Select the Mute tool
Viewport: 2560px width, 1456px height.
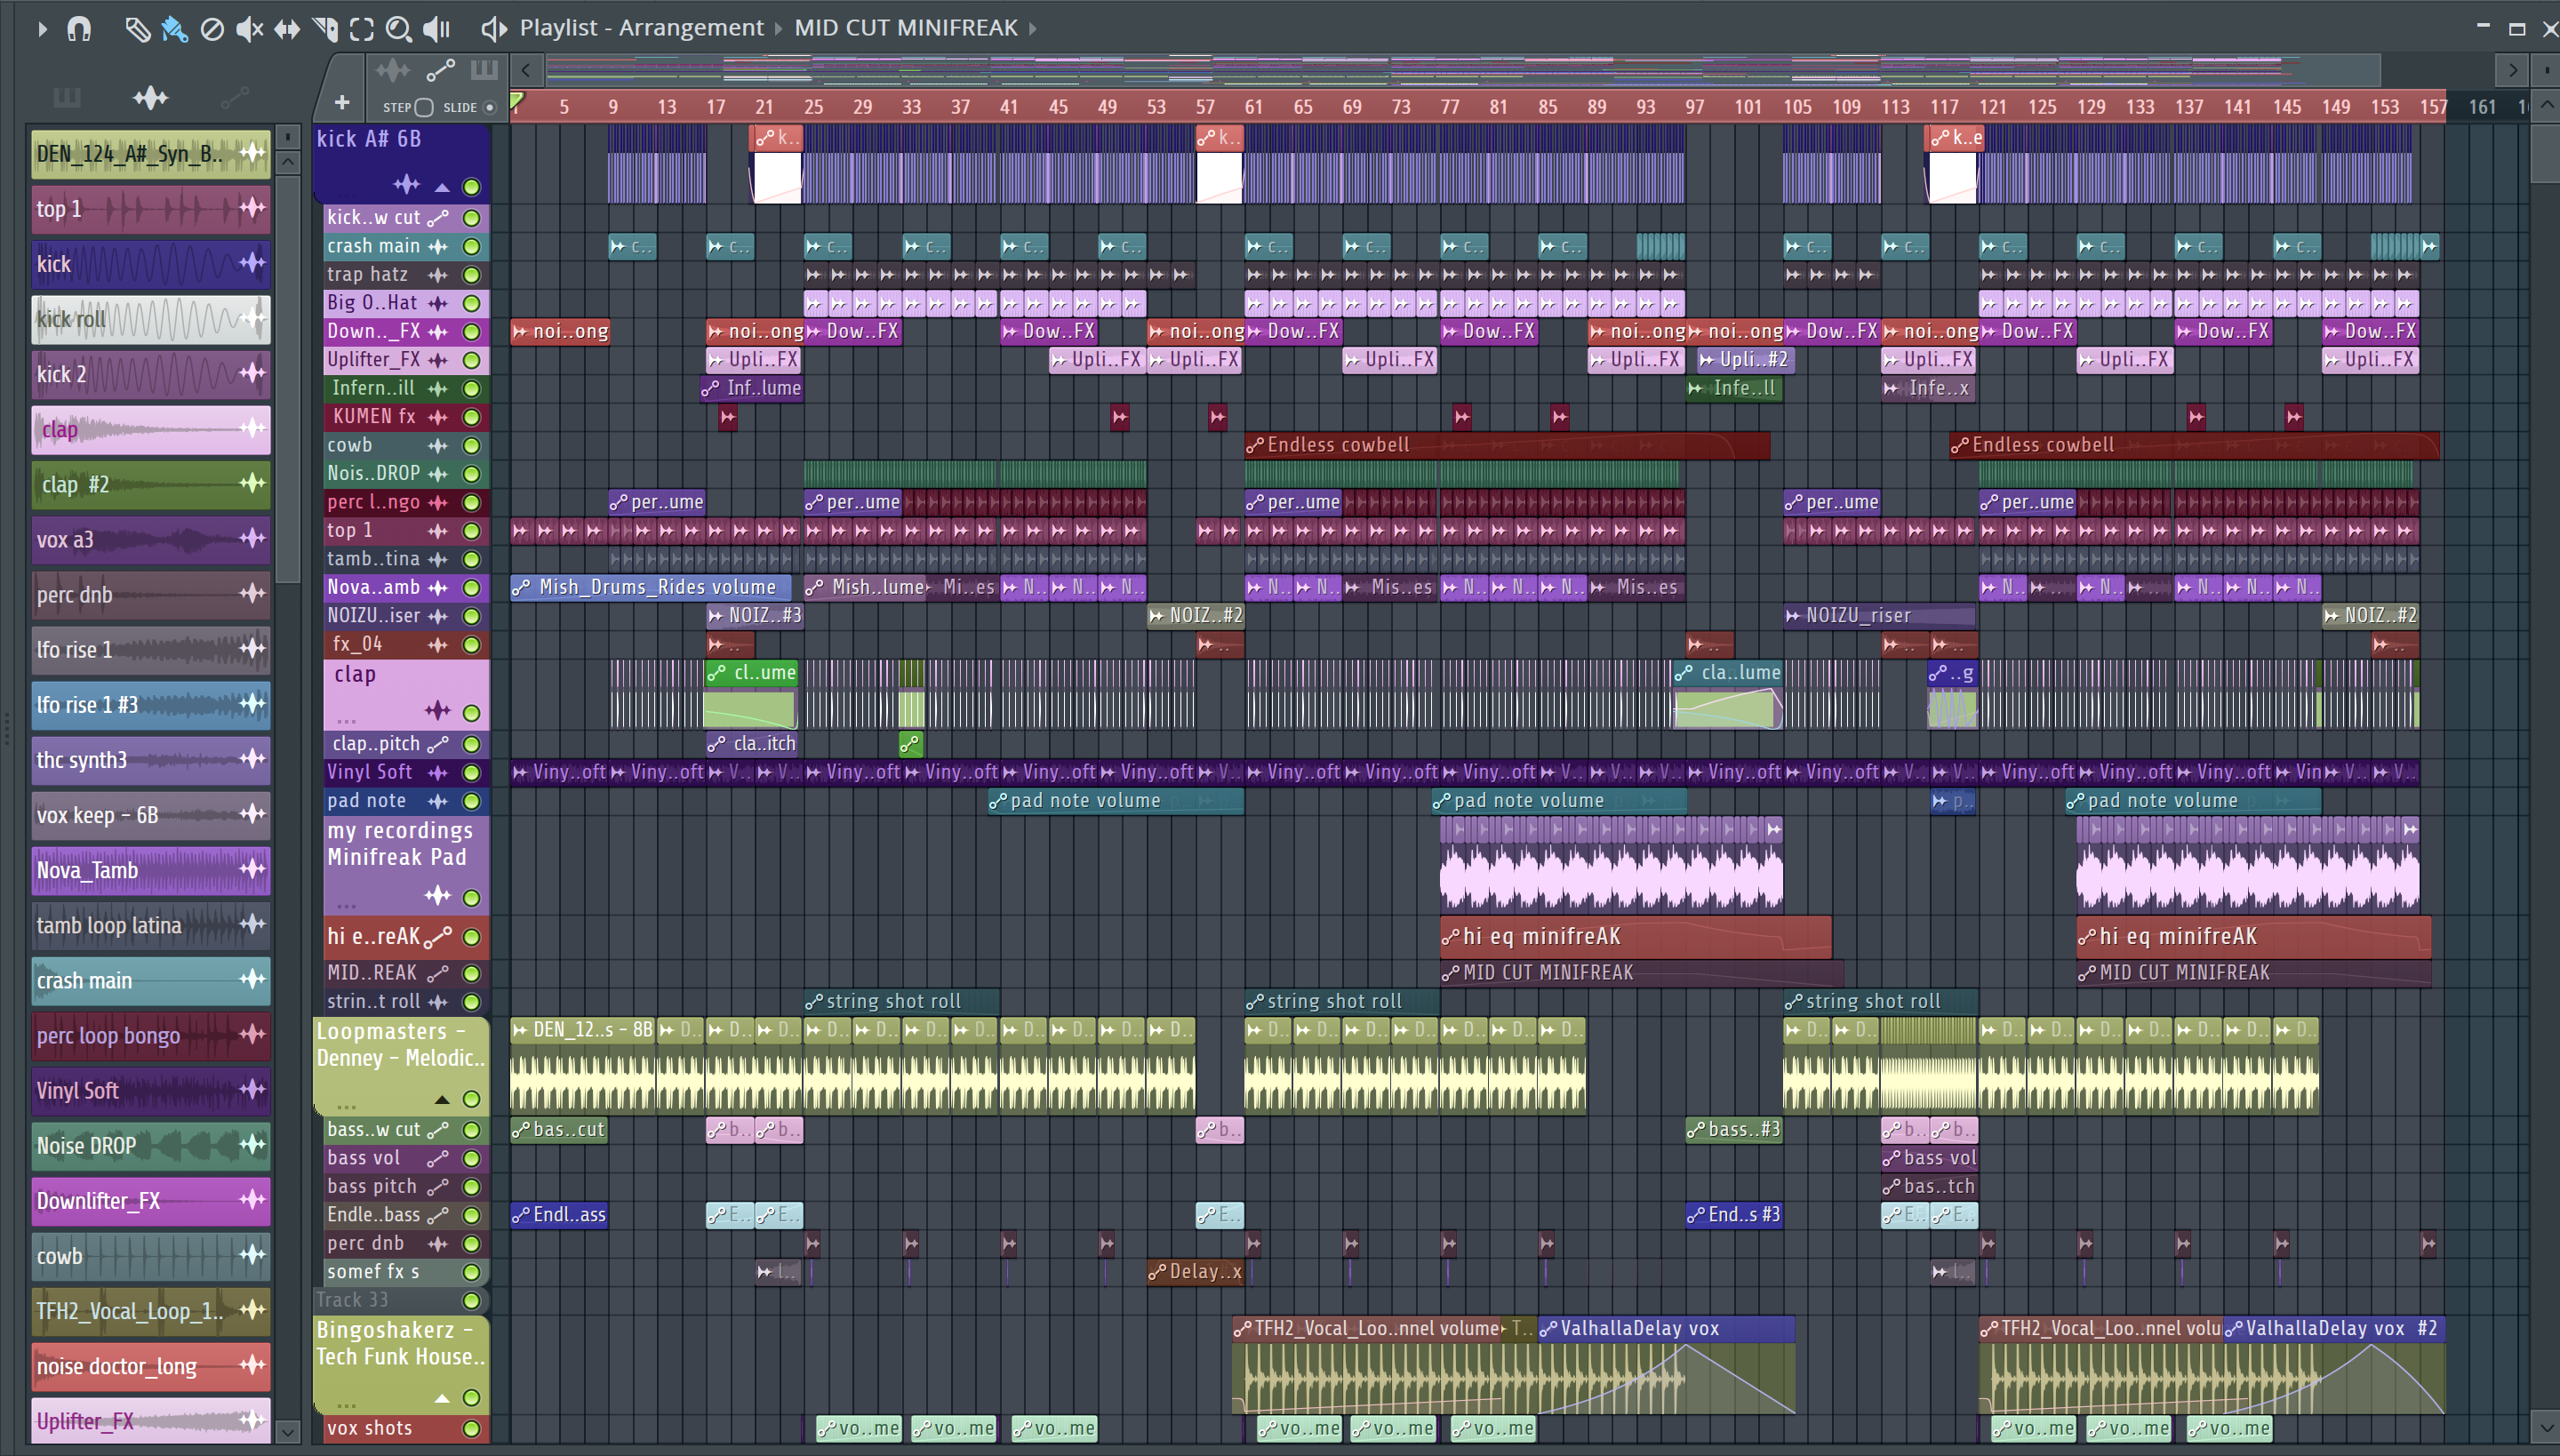pos(249,29)
